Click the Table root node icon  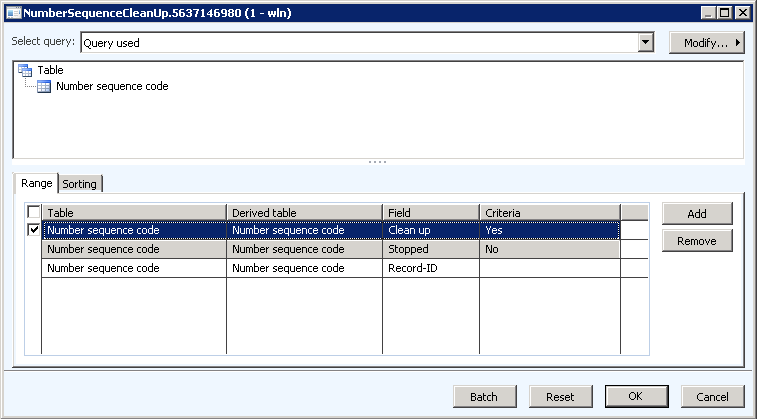coord(25,70)
